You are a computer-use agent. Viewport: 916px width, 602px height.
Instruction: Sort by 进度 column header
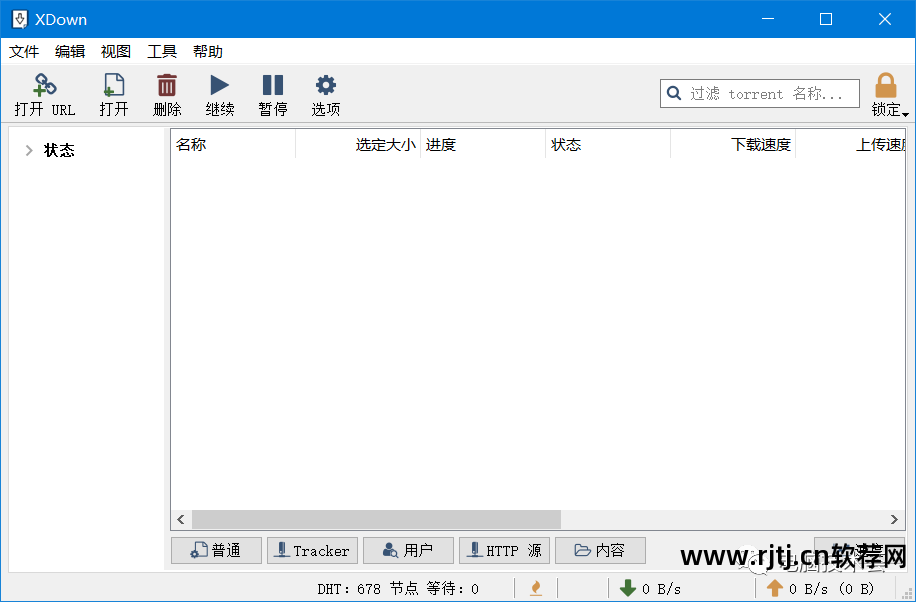(x=483, y=144)
